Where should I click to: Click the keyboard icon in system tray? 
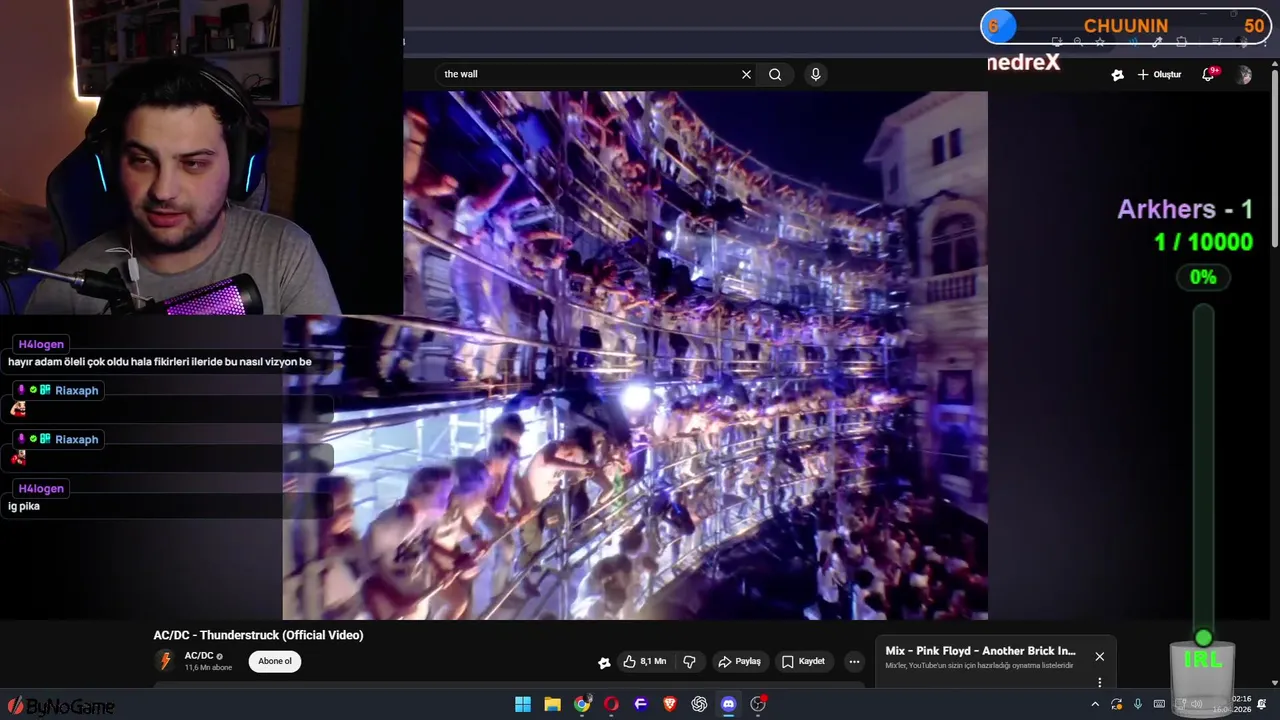1159,704
